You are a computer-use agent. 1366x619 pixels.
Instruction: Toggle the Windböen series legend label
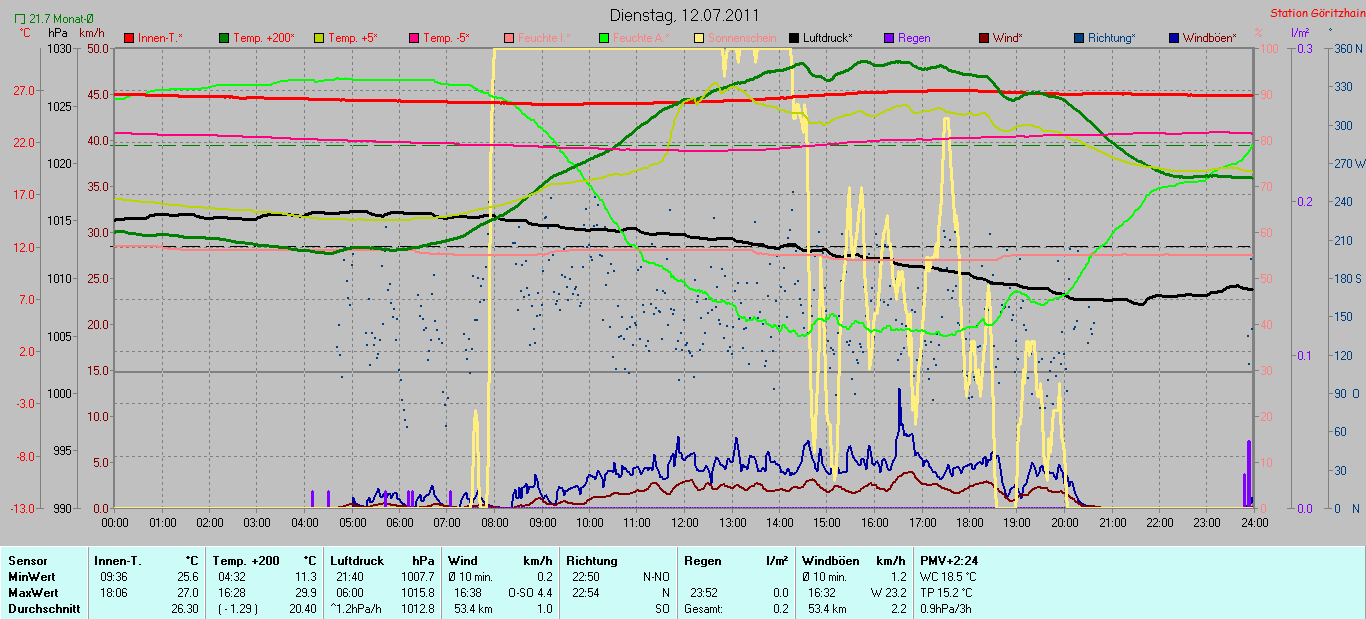tap(1208, 38)
